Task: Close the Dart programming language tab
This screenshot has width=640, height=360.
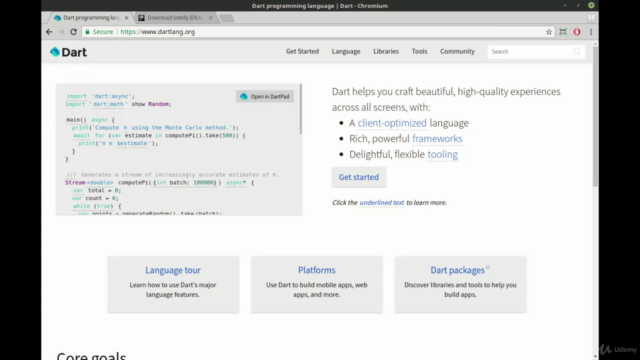Action: pos(127,18)
